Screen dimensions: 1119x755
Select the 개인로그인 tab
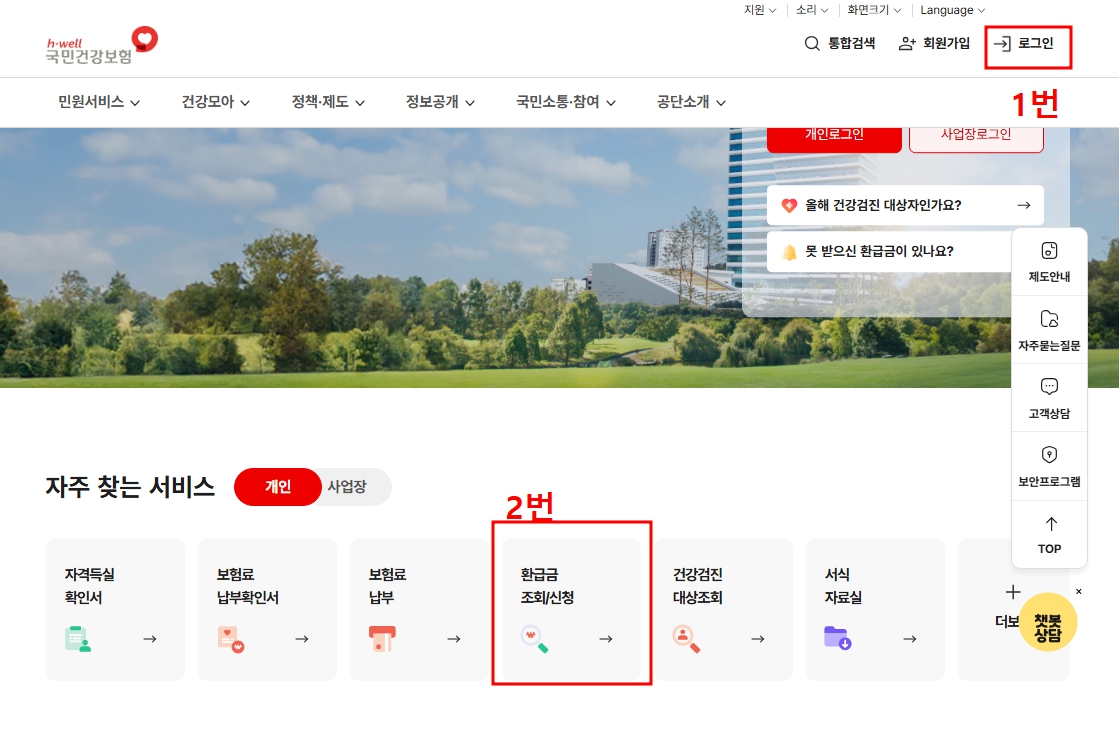(834, 138)
